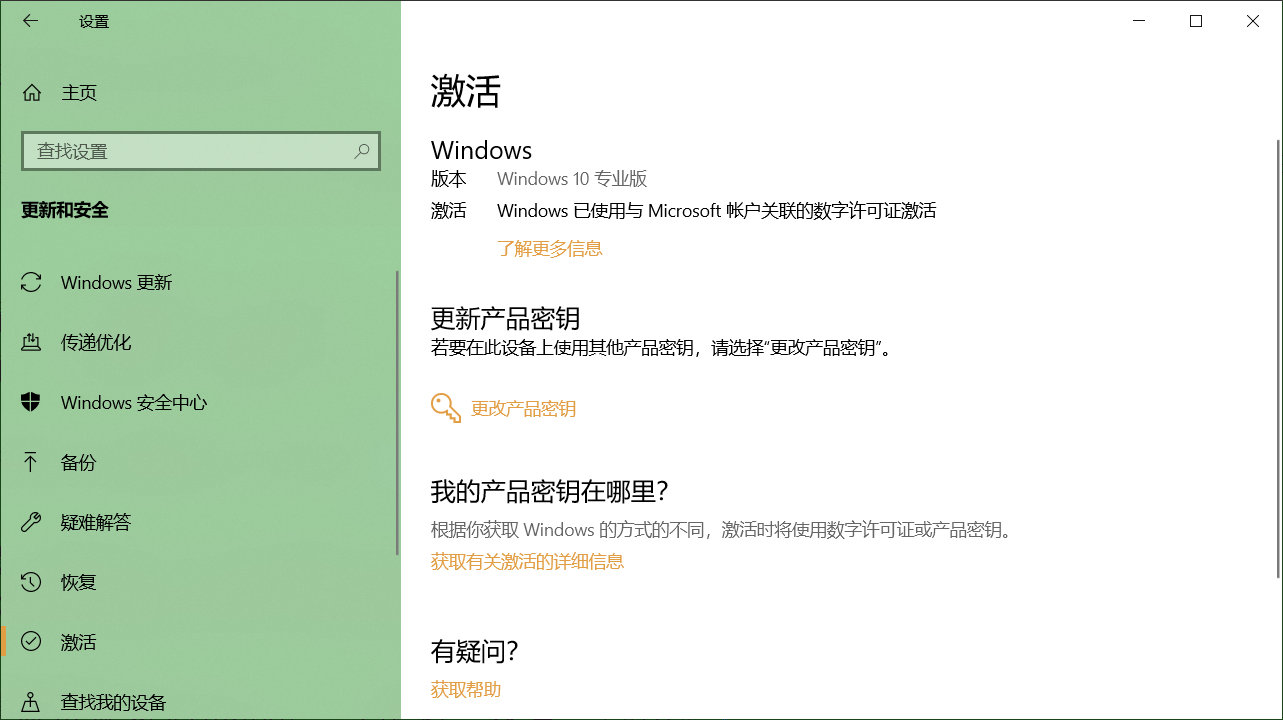Select 备份 from the sidebar
This screenshot has height=720, width=1283.
79,462
